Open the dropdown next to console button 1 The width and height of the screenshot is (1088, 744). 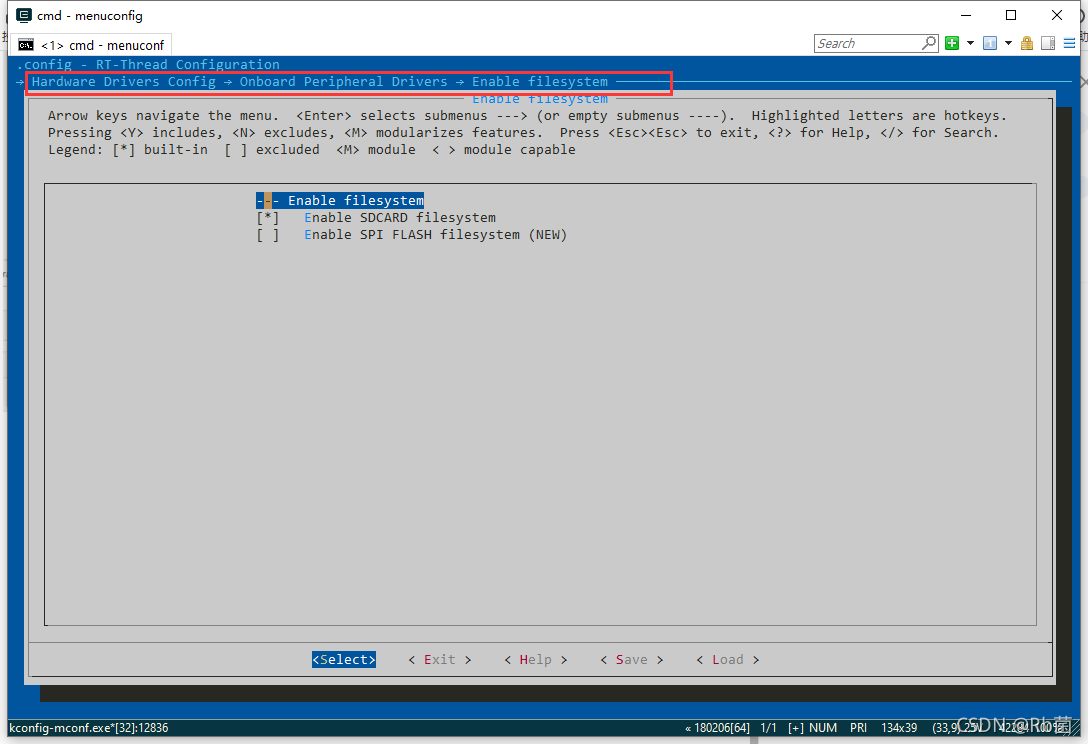pyautogui.click(x=1007, y=42)
